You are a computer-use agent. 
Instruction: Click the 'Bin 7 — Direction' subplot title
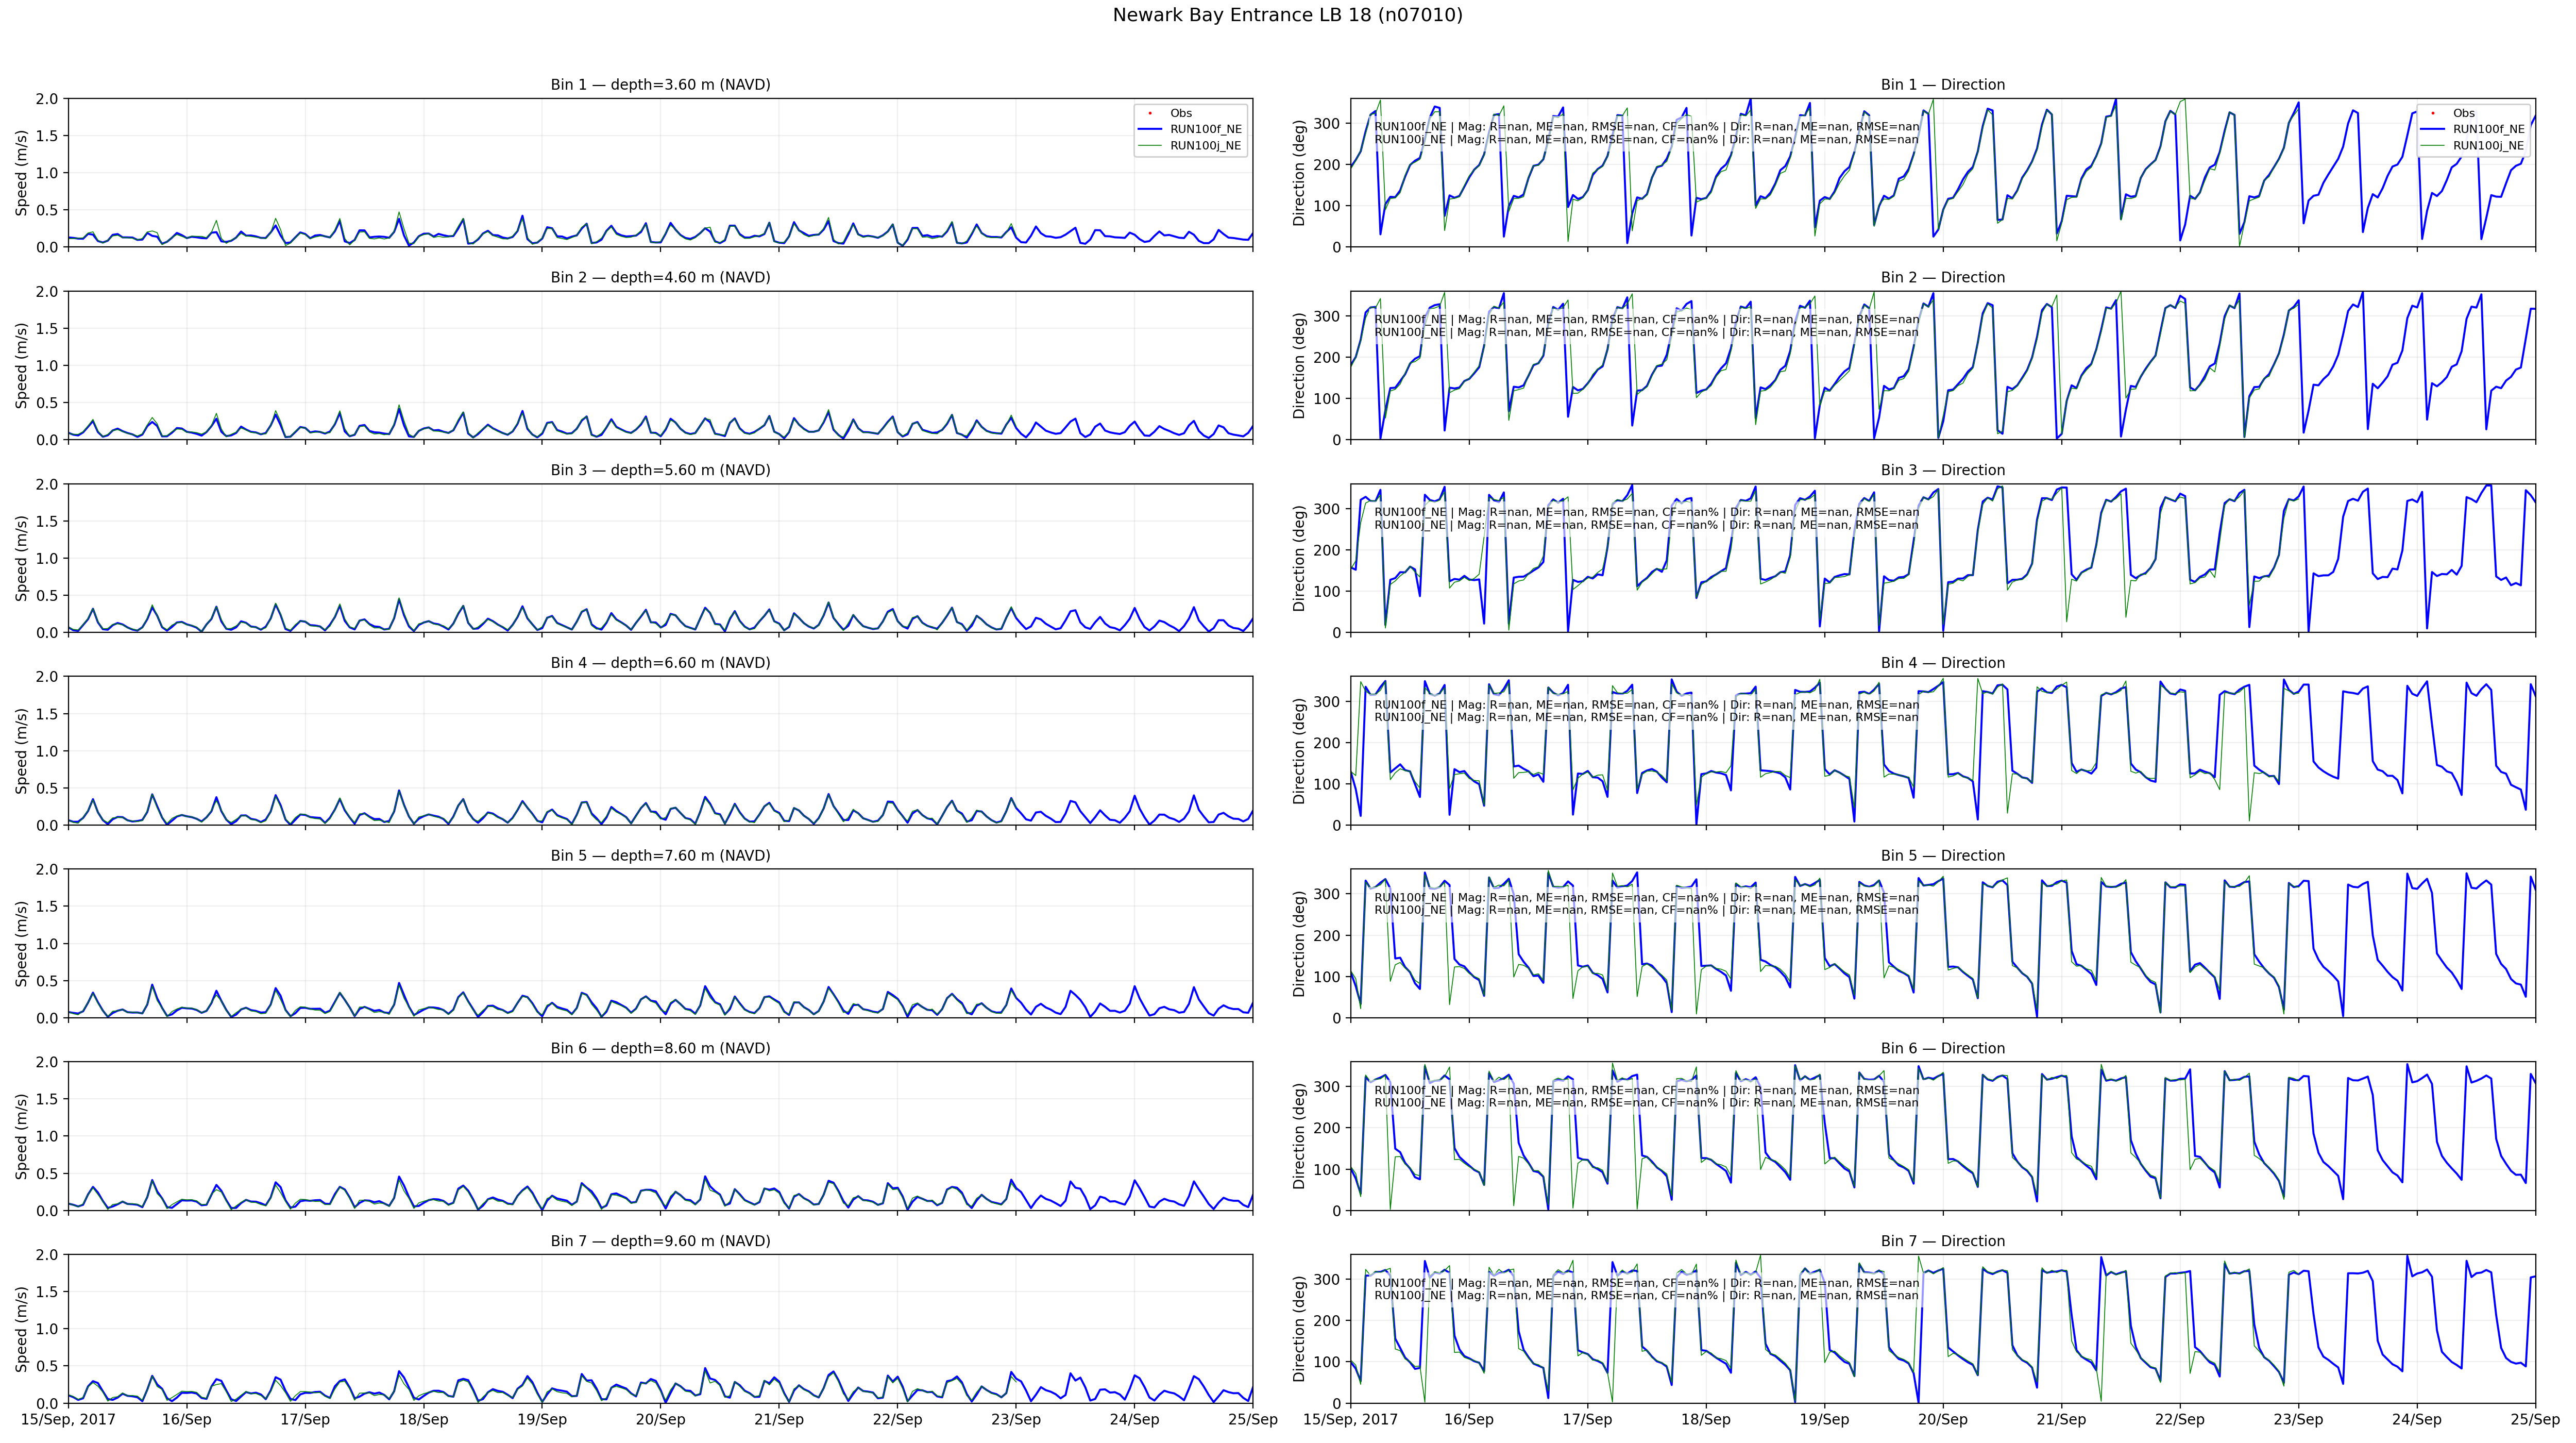pyautogui.click(x=1942, y=1241)
